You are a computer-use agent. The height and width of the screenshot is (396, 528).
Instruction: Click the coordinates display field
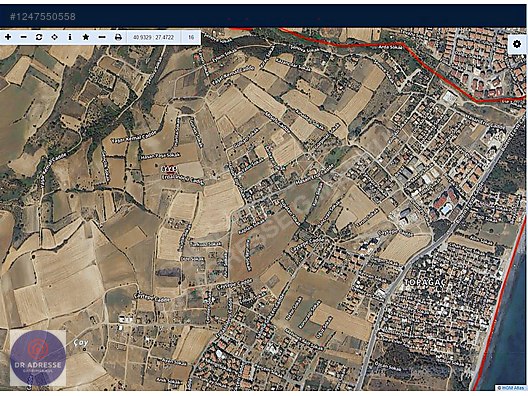[x=154, y=37]
